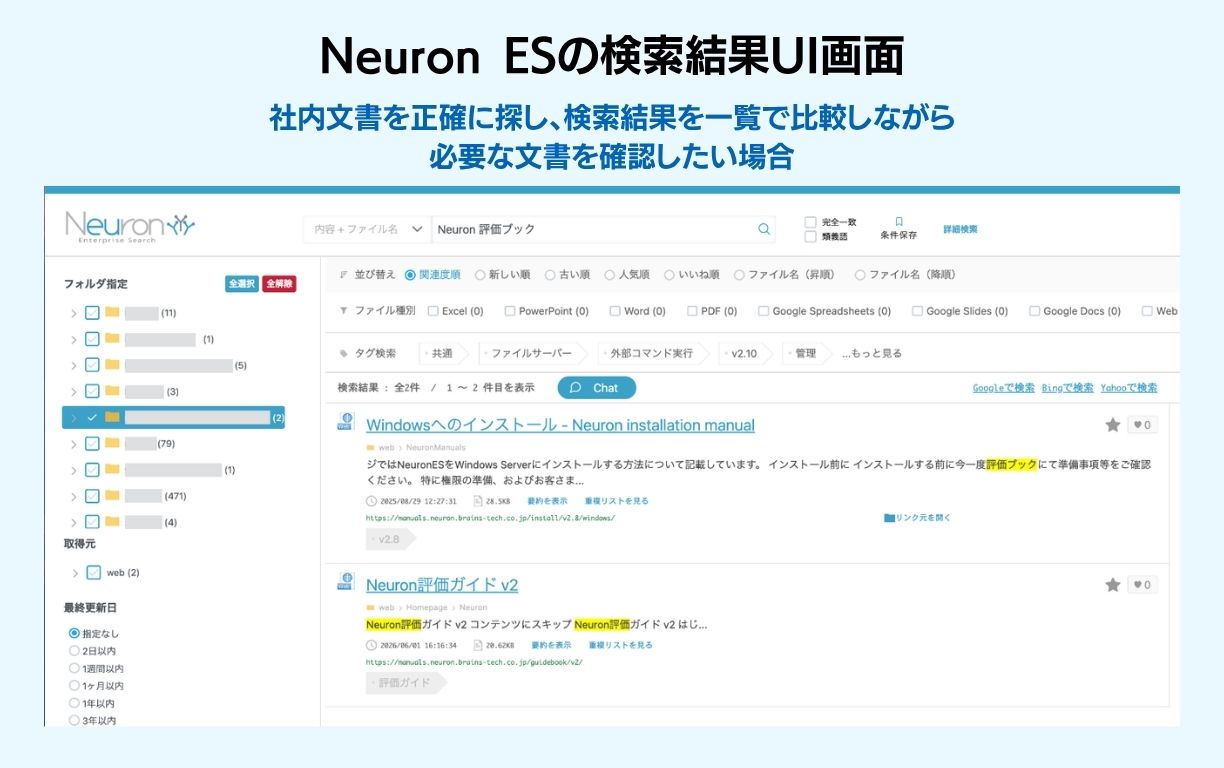The width and height of the screenshot is (1224, 768).
Task: Click the 全選択 button
Action: tap(242, 284)
